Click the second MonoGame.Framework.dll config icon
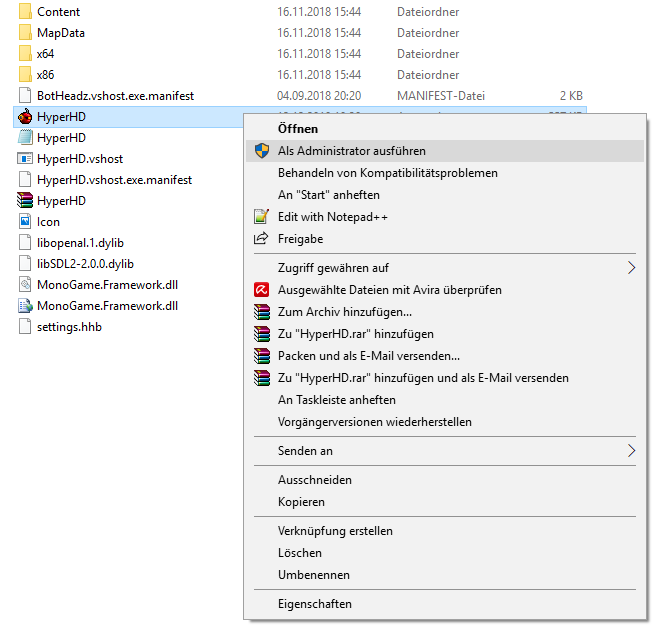The width and height of the screenshot is (652, 626). (25, 305)
